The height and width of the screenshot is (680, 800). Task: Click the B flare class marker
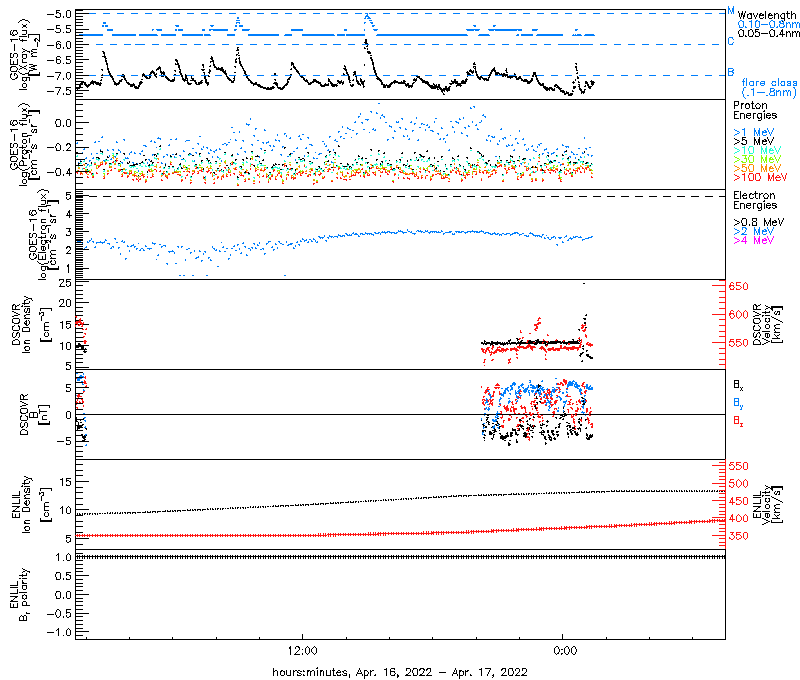click(731, 72)
